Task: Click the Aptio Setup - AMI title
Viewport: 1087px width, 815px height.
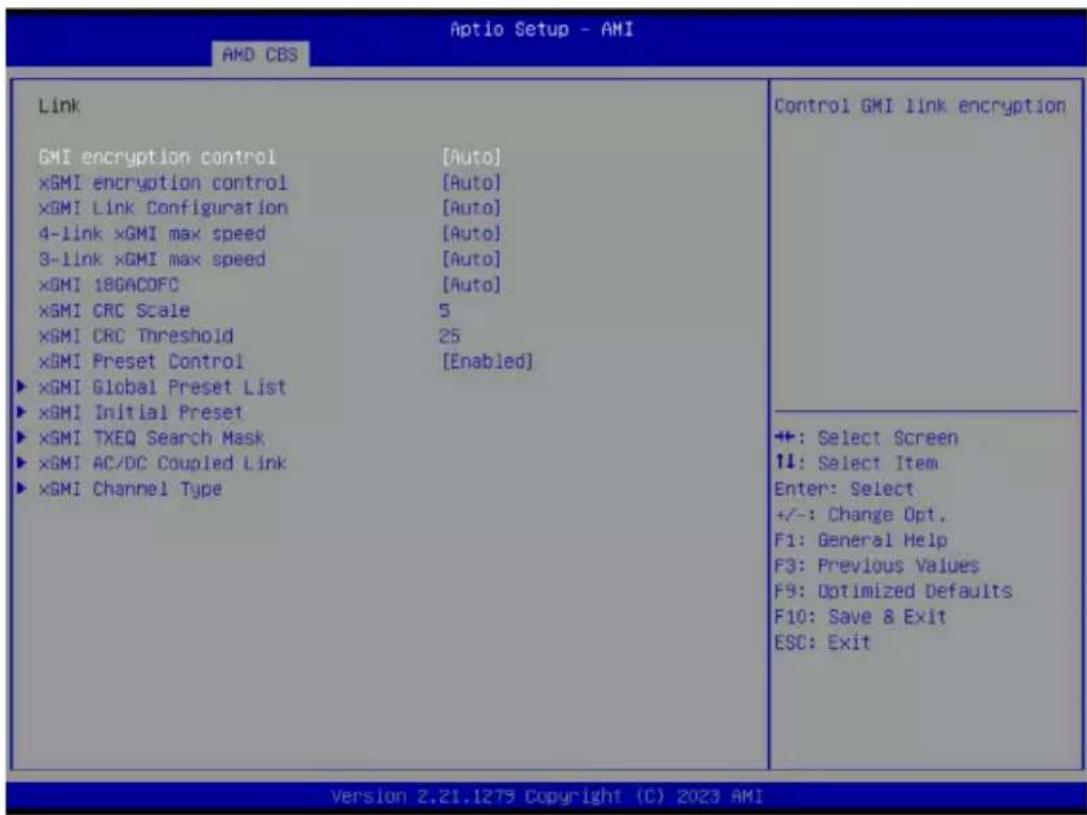Action: pos(541,29)
